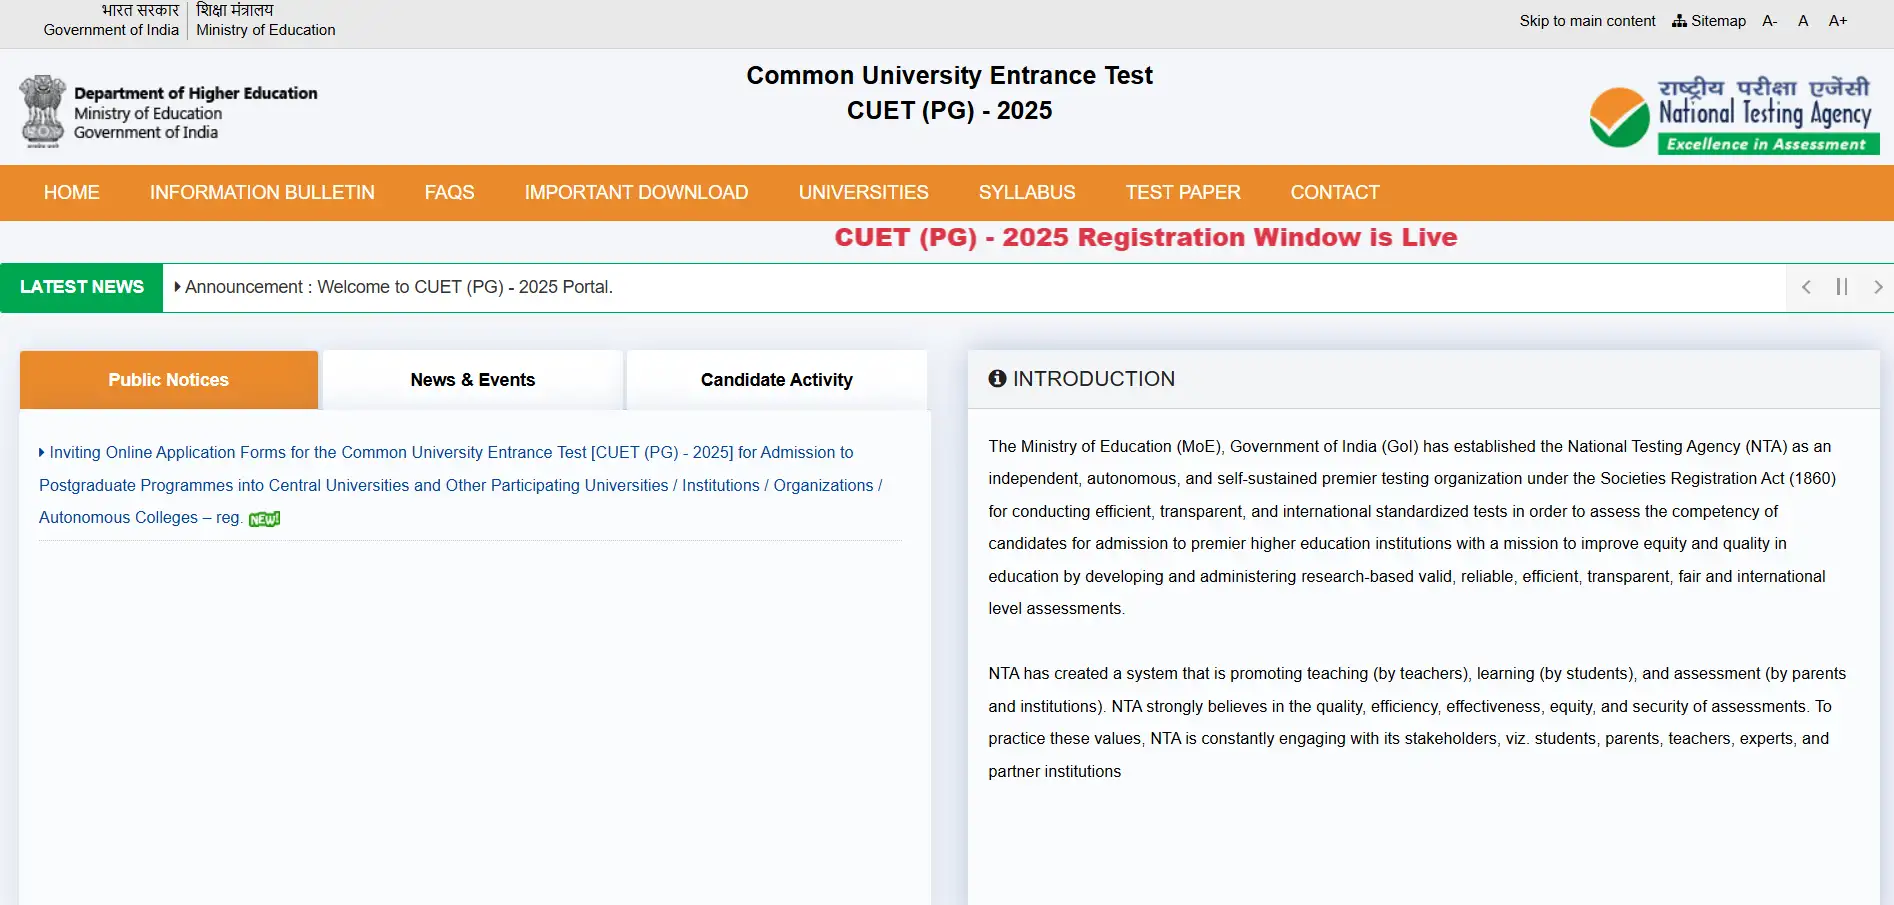Image resolution: width=1894 pixels, height=905 pixels.
Task: Click the Government of India text
Action: (111, 30)
